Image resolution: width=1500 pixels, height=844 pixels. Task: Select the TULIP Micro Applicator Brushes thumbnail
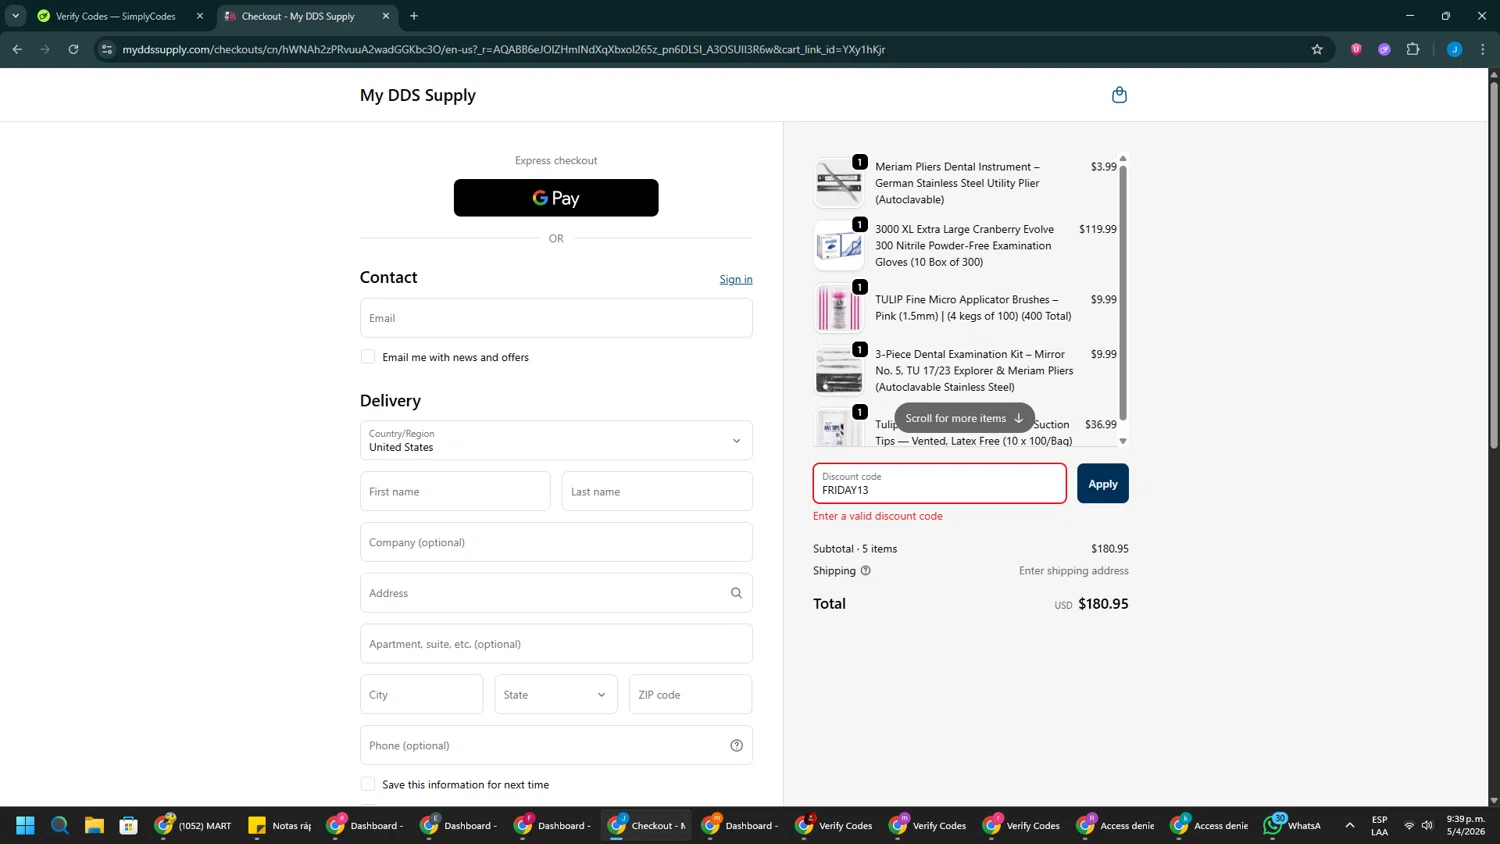[x=839, y=307]
